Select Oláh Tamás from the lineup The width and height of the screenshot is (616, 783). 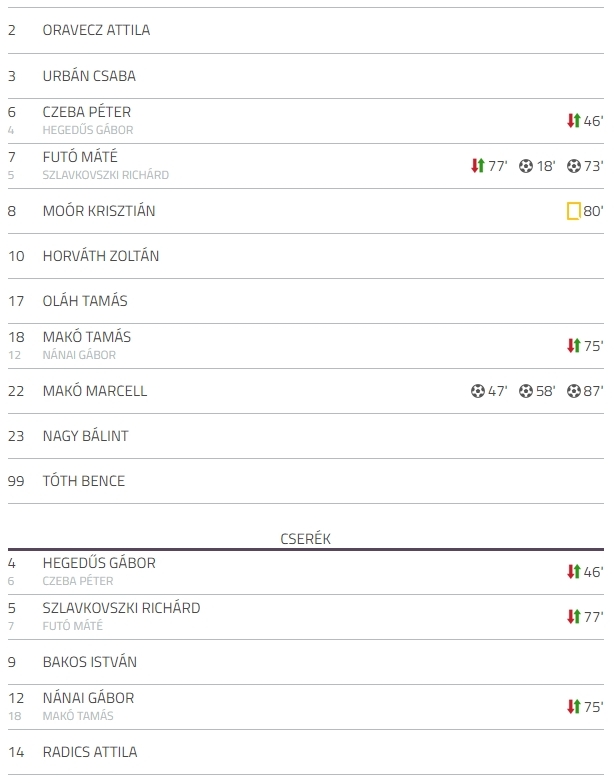(85, 301)
